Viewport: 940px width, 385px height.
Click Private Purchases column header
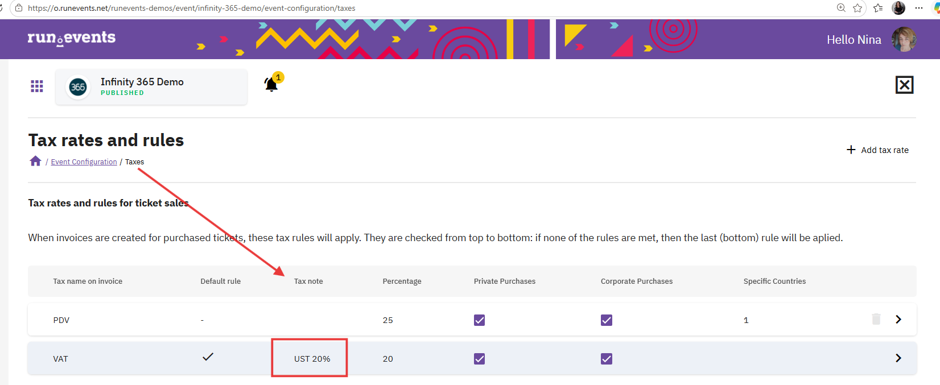click(504, 281)
